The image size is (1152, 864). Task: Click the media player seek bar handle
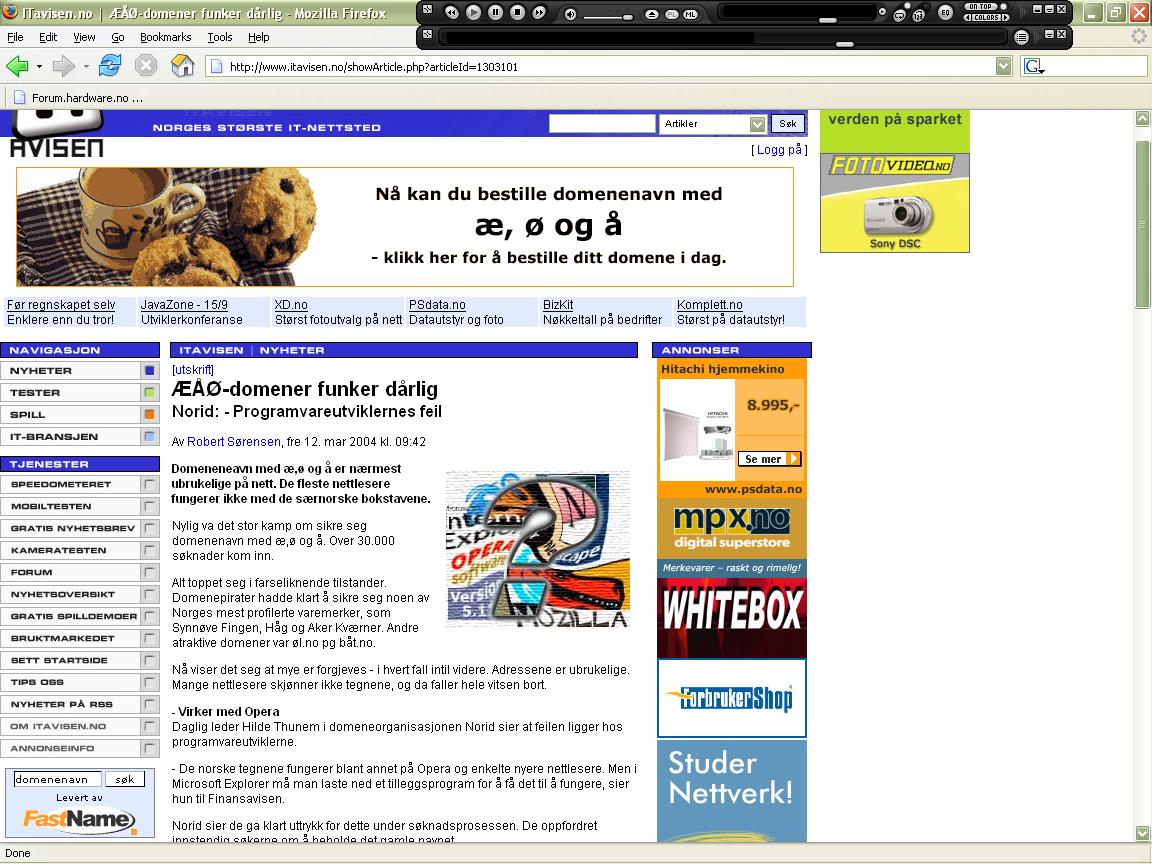[x=828, y=20]
